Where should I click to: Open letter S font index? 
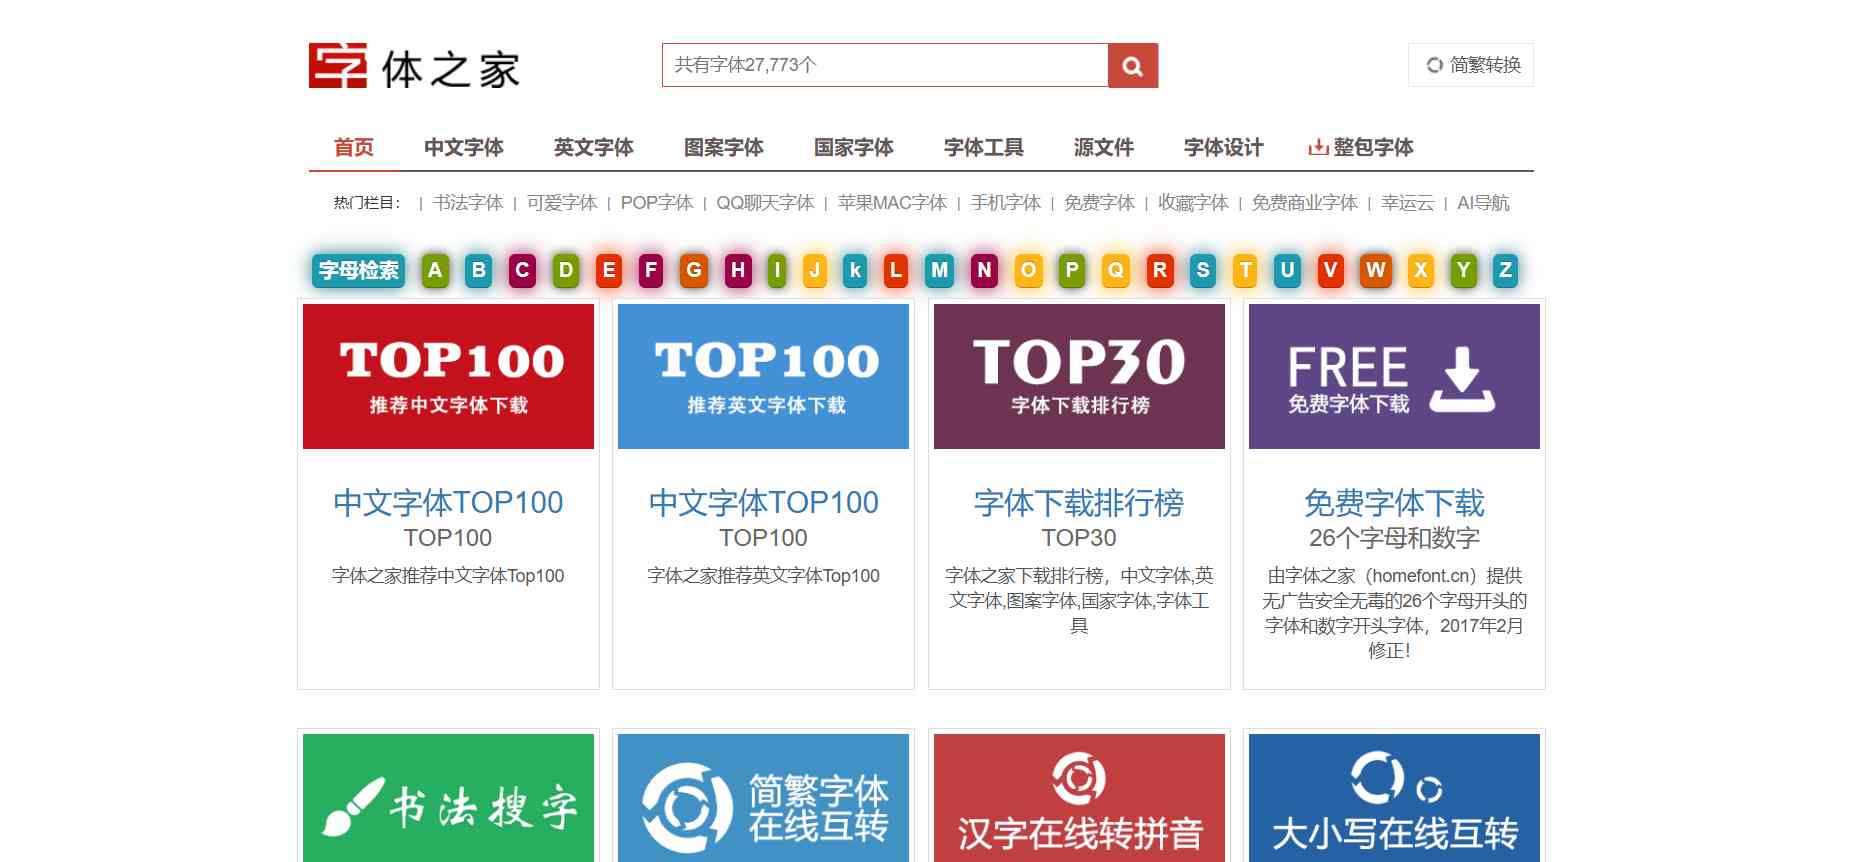1203,270
